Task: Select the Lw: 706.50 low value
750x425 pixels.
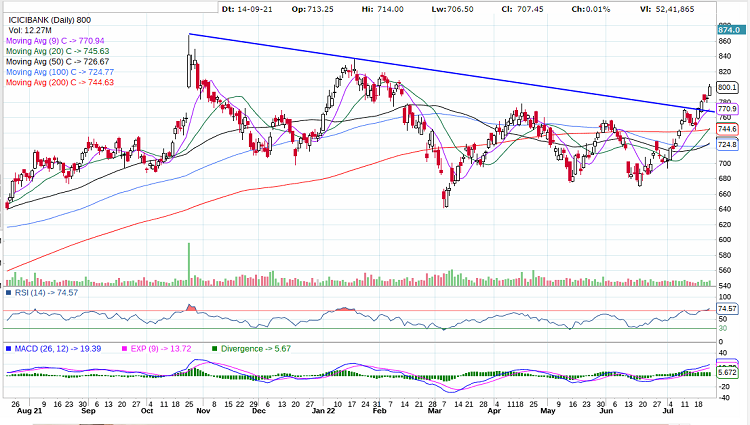Action: tap(452, 9)
